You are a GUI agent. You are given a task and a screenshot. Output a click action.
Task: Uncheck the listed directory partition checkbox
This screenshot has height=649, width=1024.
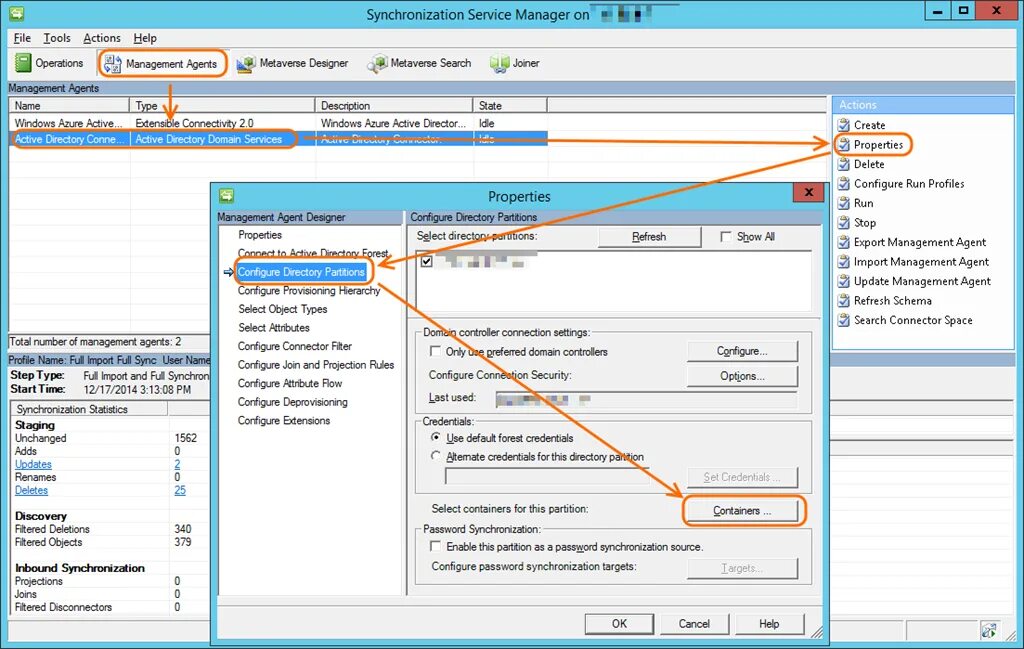pos(426,261)
